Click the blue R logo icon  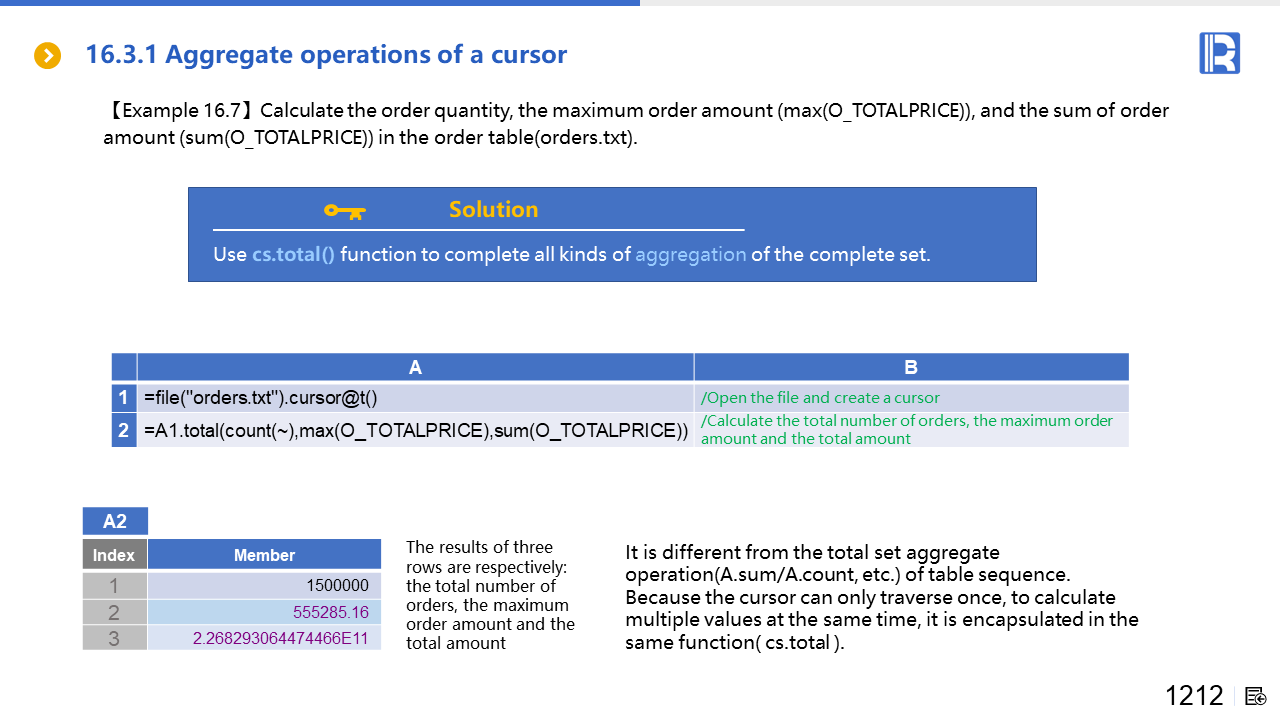coord(1219,53)
